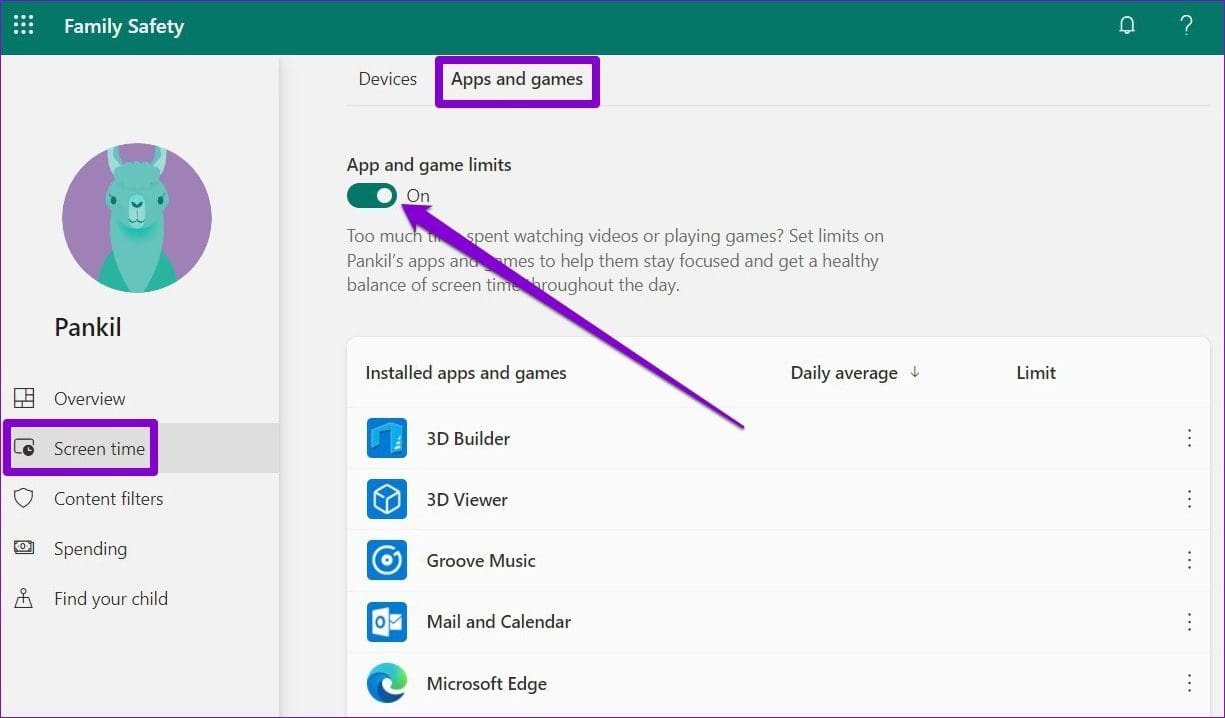The image size is (1225, 718).
Task: Switch to the Devices tab
Action: point(388,79)
